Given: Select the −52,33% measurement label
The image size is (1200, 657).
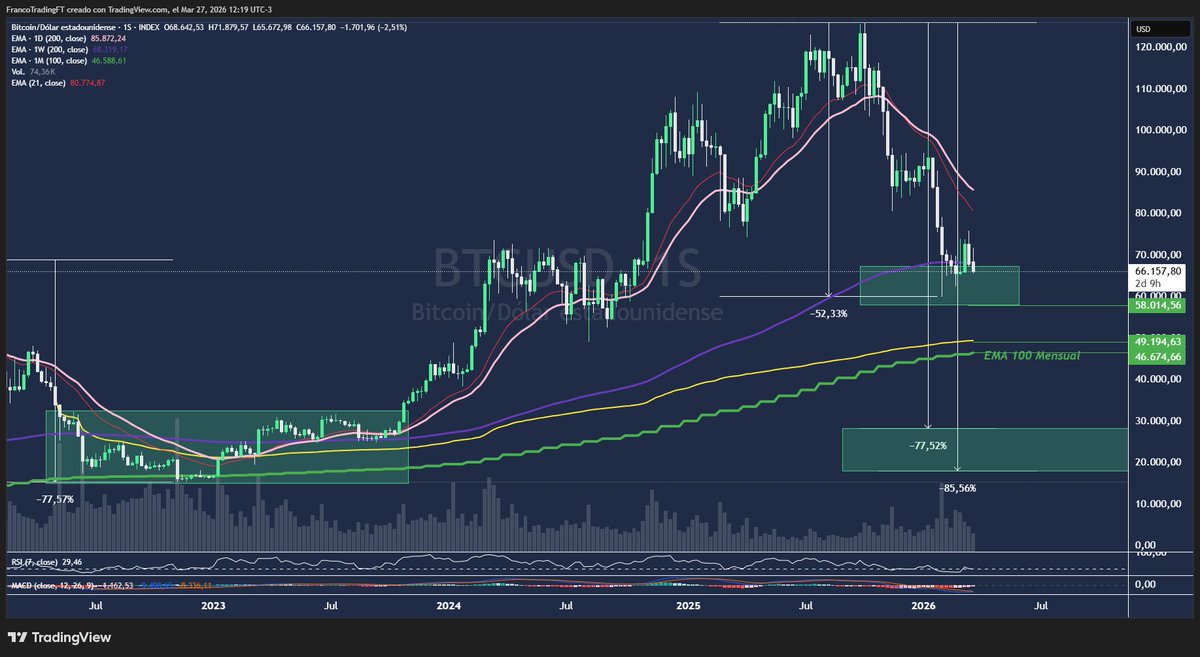Looking at the screenshot, I should [827, 314].
